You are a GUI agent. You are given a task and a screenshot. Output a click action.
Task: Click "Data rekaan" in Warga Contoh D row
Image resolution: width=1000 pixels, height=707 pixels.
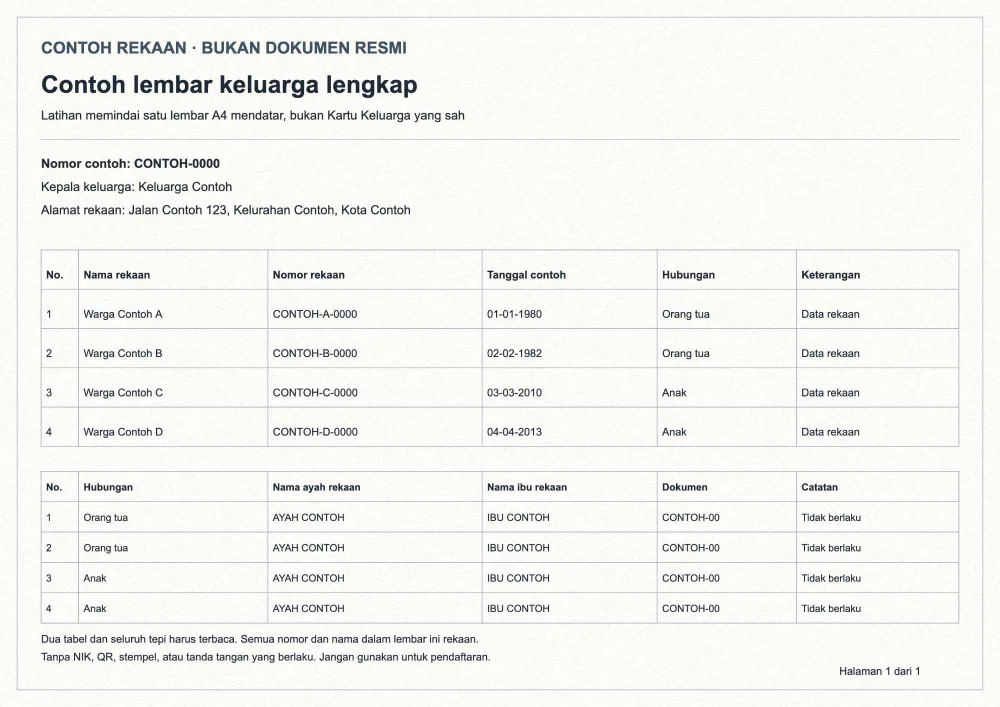click(830, 432)
